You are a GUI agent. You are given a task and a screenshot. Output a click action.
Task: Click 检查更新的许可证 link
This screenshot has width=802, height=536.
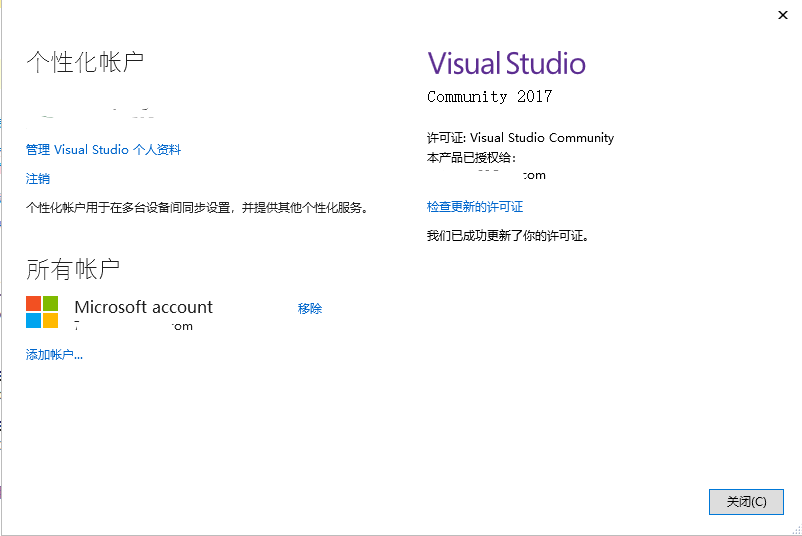pyautogui.click(x=475, y=207)
